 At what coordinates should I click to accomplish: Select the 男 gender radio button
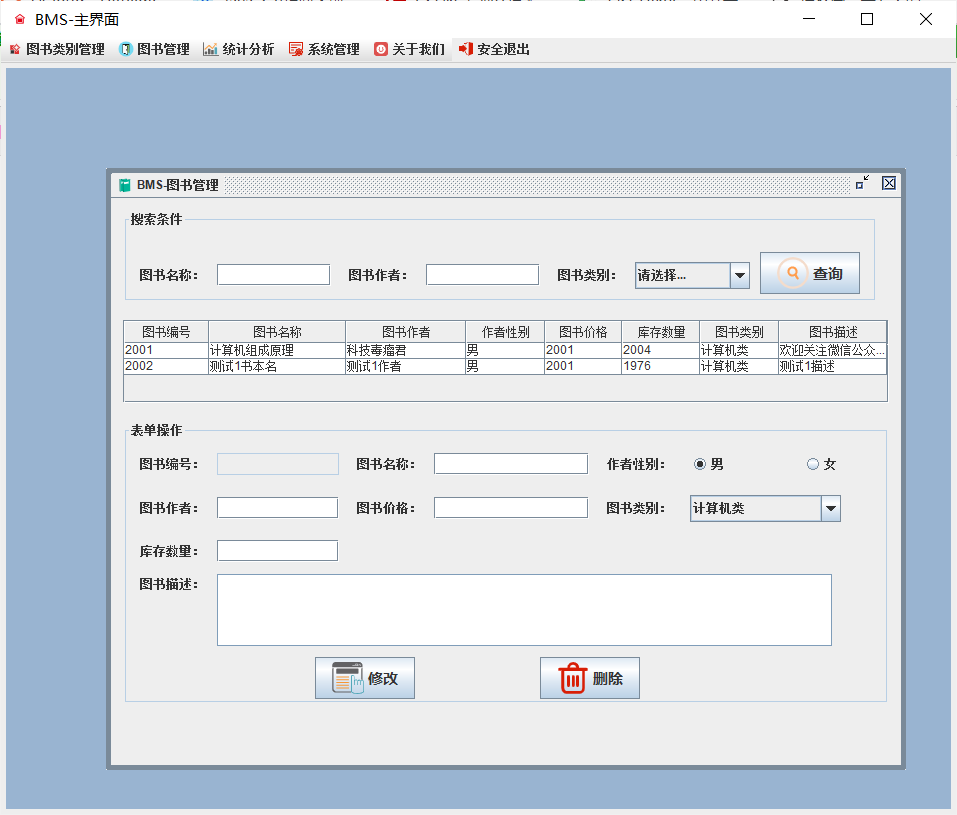(x=700, y=465)
